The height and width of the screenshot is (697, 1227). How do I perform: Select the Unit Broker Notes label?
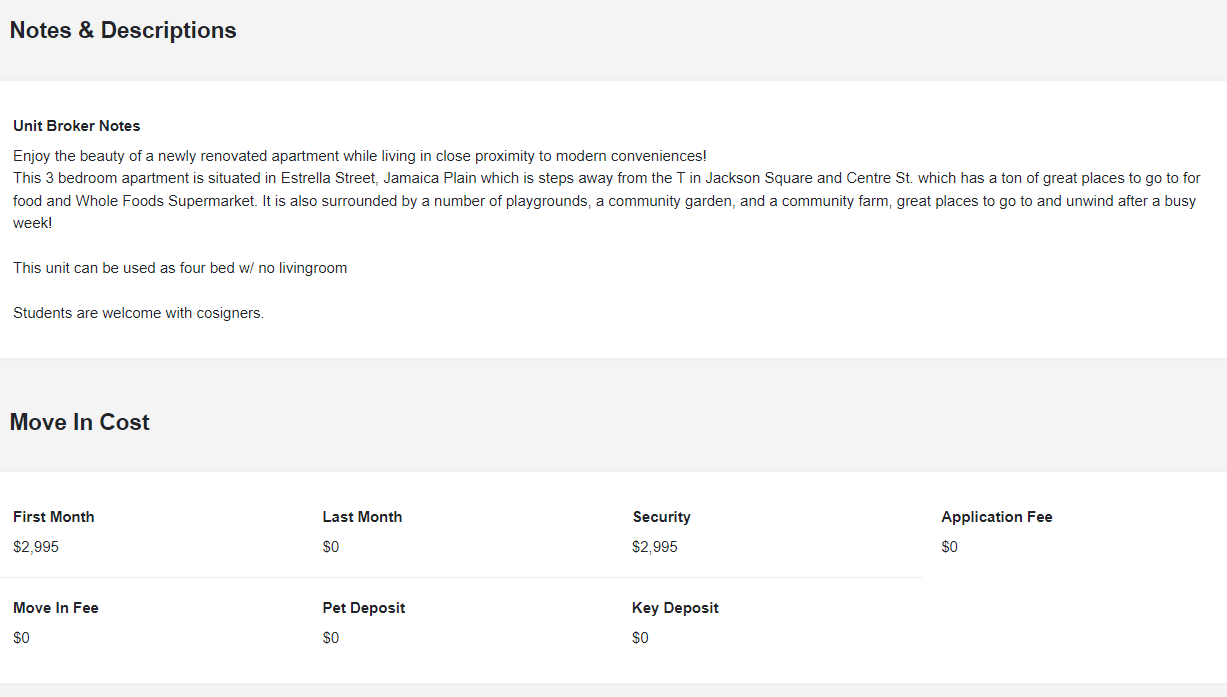click(x=77, y=126)
